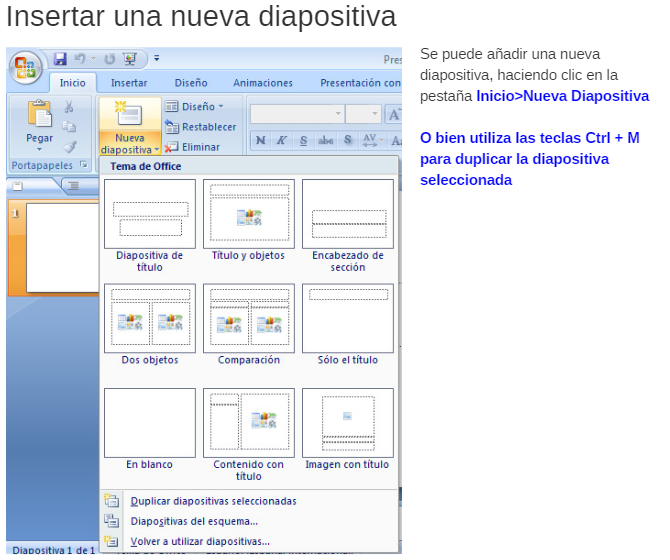Click the Cut scissors icon
Screen dimensions: 670x560
(69, 106)
